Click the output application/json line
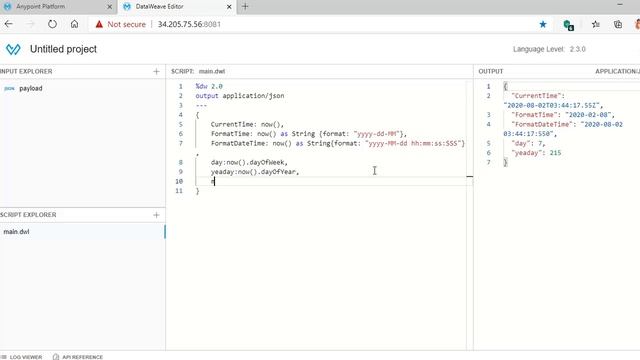 240,96
